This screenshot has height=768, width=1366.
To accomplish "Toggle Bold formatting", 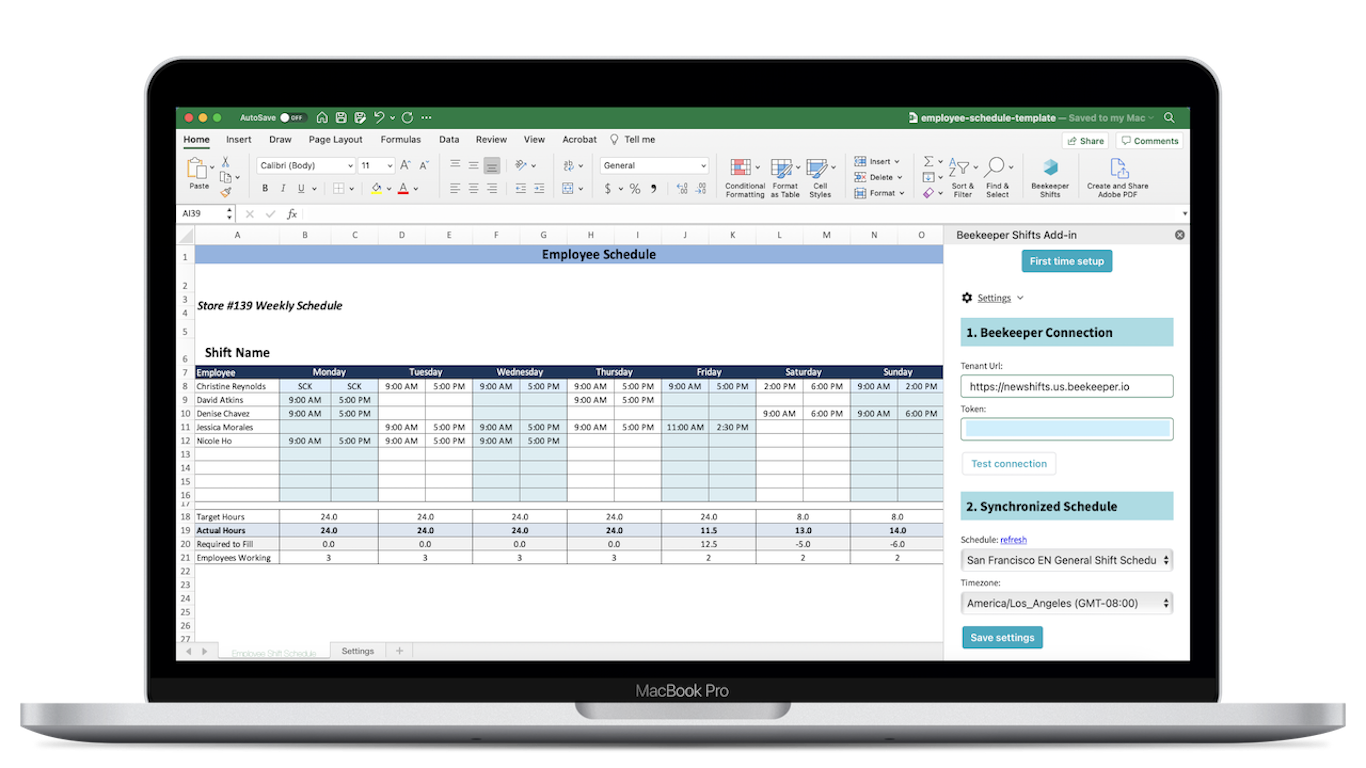I will point(265,188).
